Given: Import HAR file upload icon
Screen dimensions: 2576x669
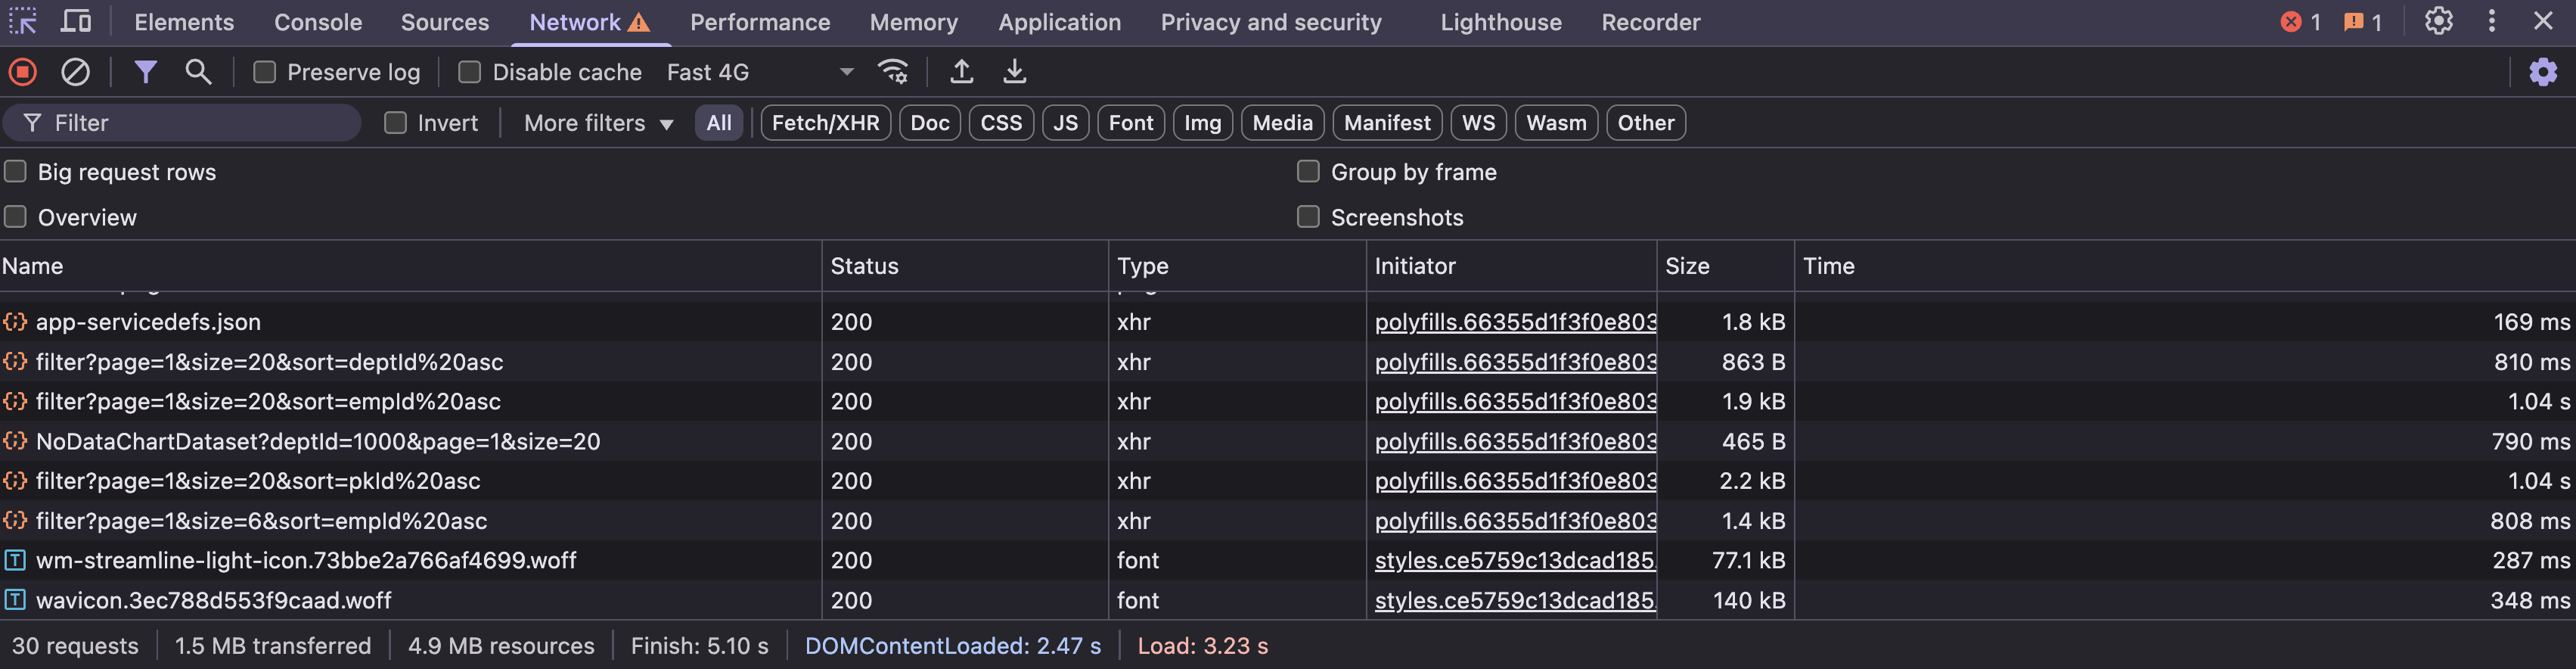Looking at the screenshot, I should (x=961, y=72).
